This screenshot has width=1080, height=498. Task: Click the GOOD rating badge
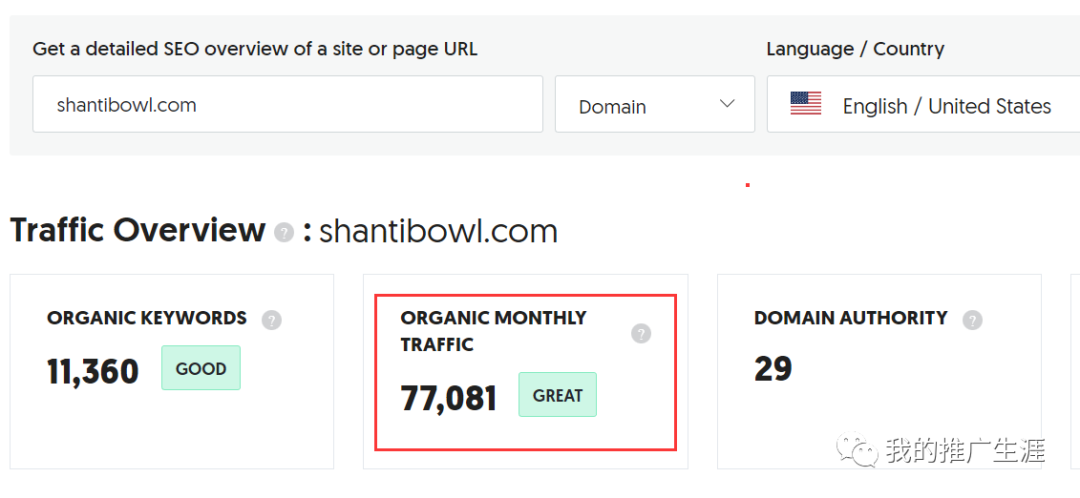tap(201, 368)
